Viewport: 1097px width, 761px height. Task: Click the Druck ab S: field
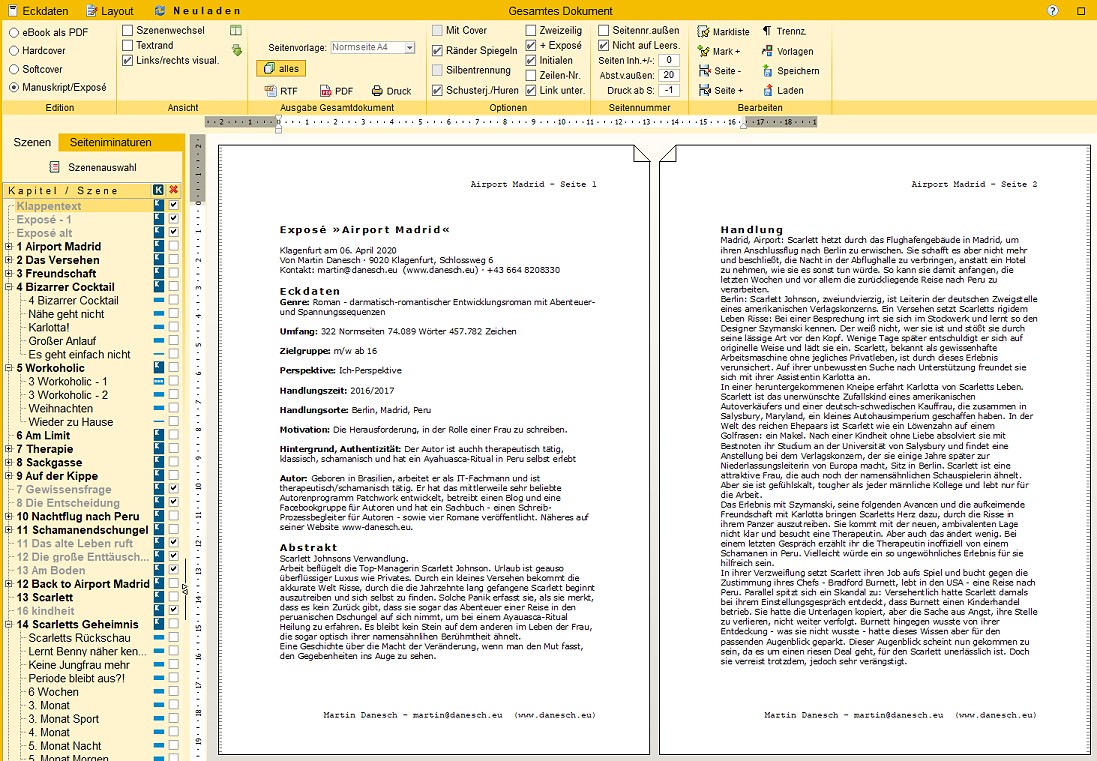click(x=669, y=90)
